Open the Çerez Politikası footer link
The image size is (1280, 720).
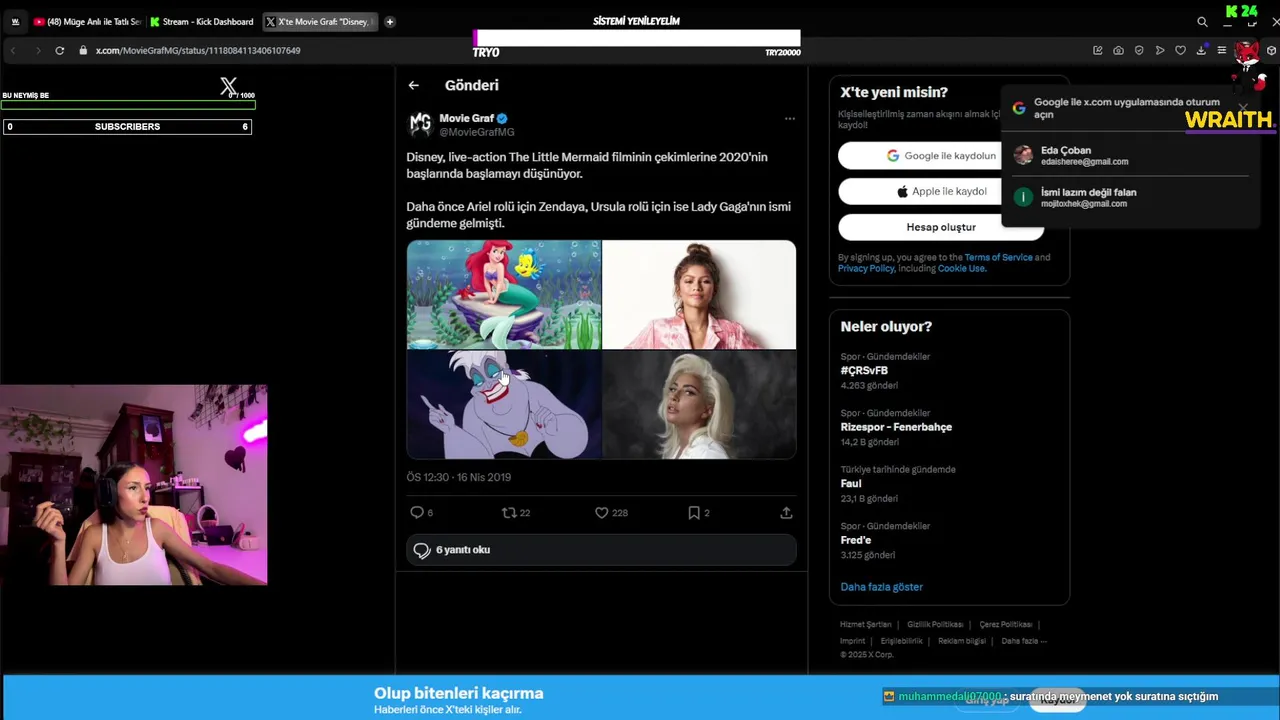tap(1005, 625)
